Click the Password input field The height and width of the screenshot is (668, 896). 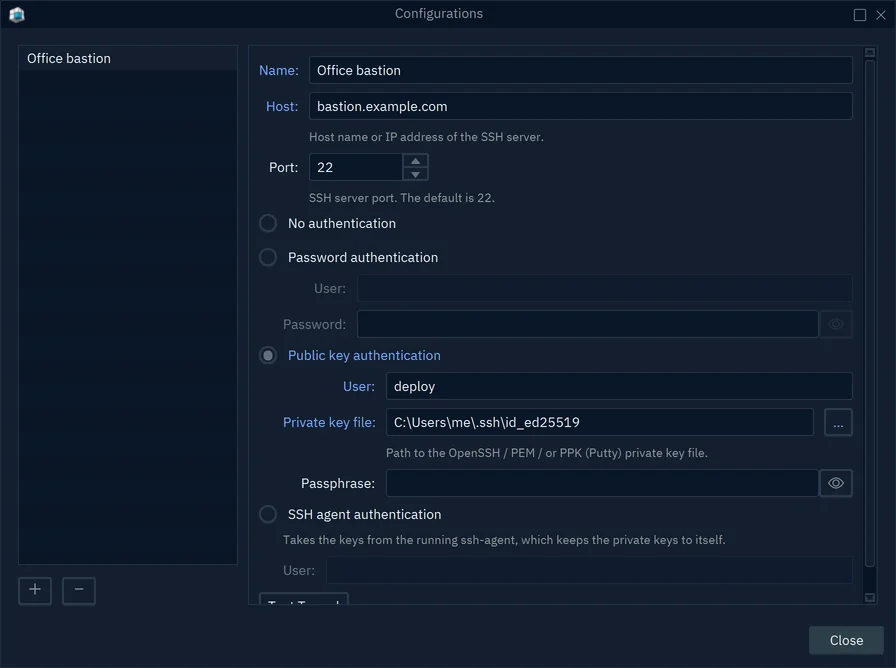pyautogui.click(x=588, y=324)
